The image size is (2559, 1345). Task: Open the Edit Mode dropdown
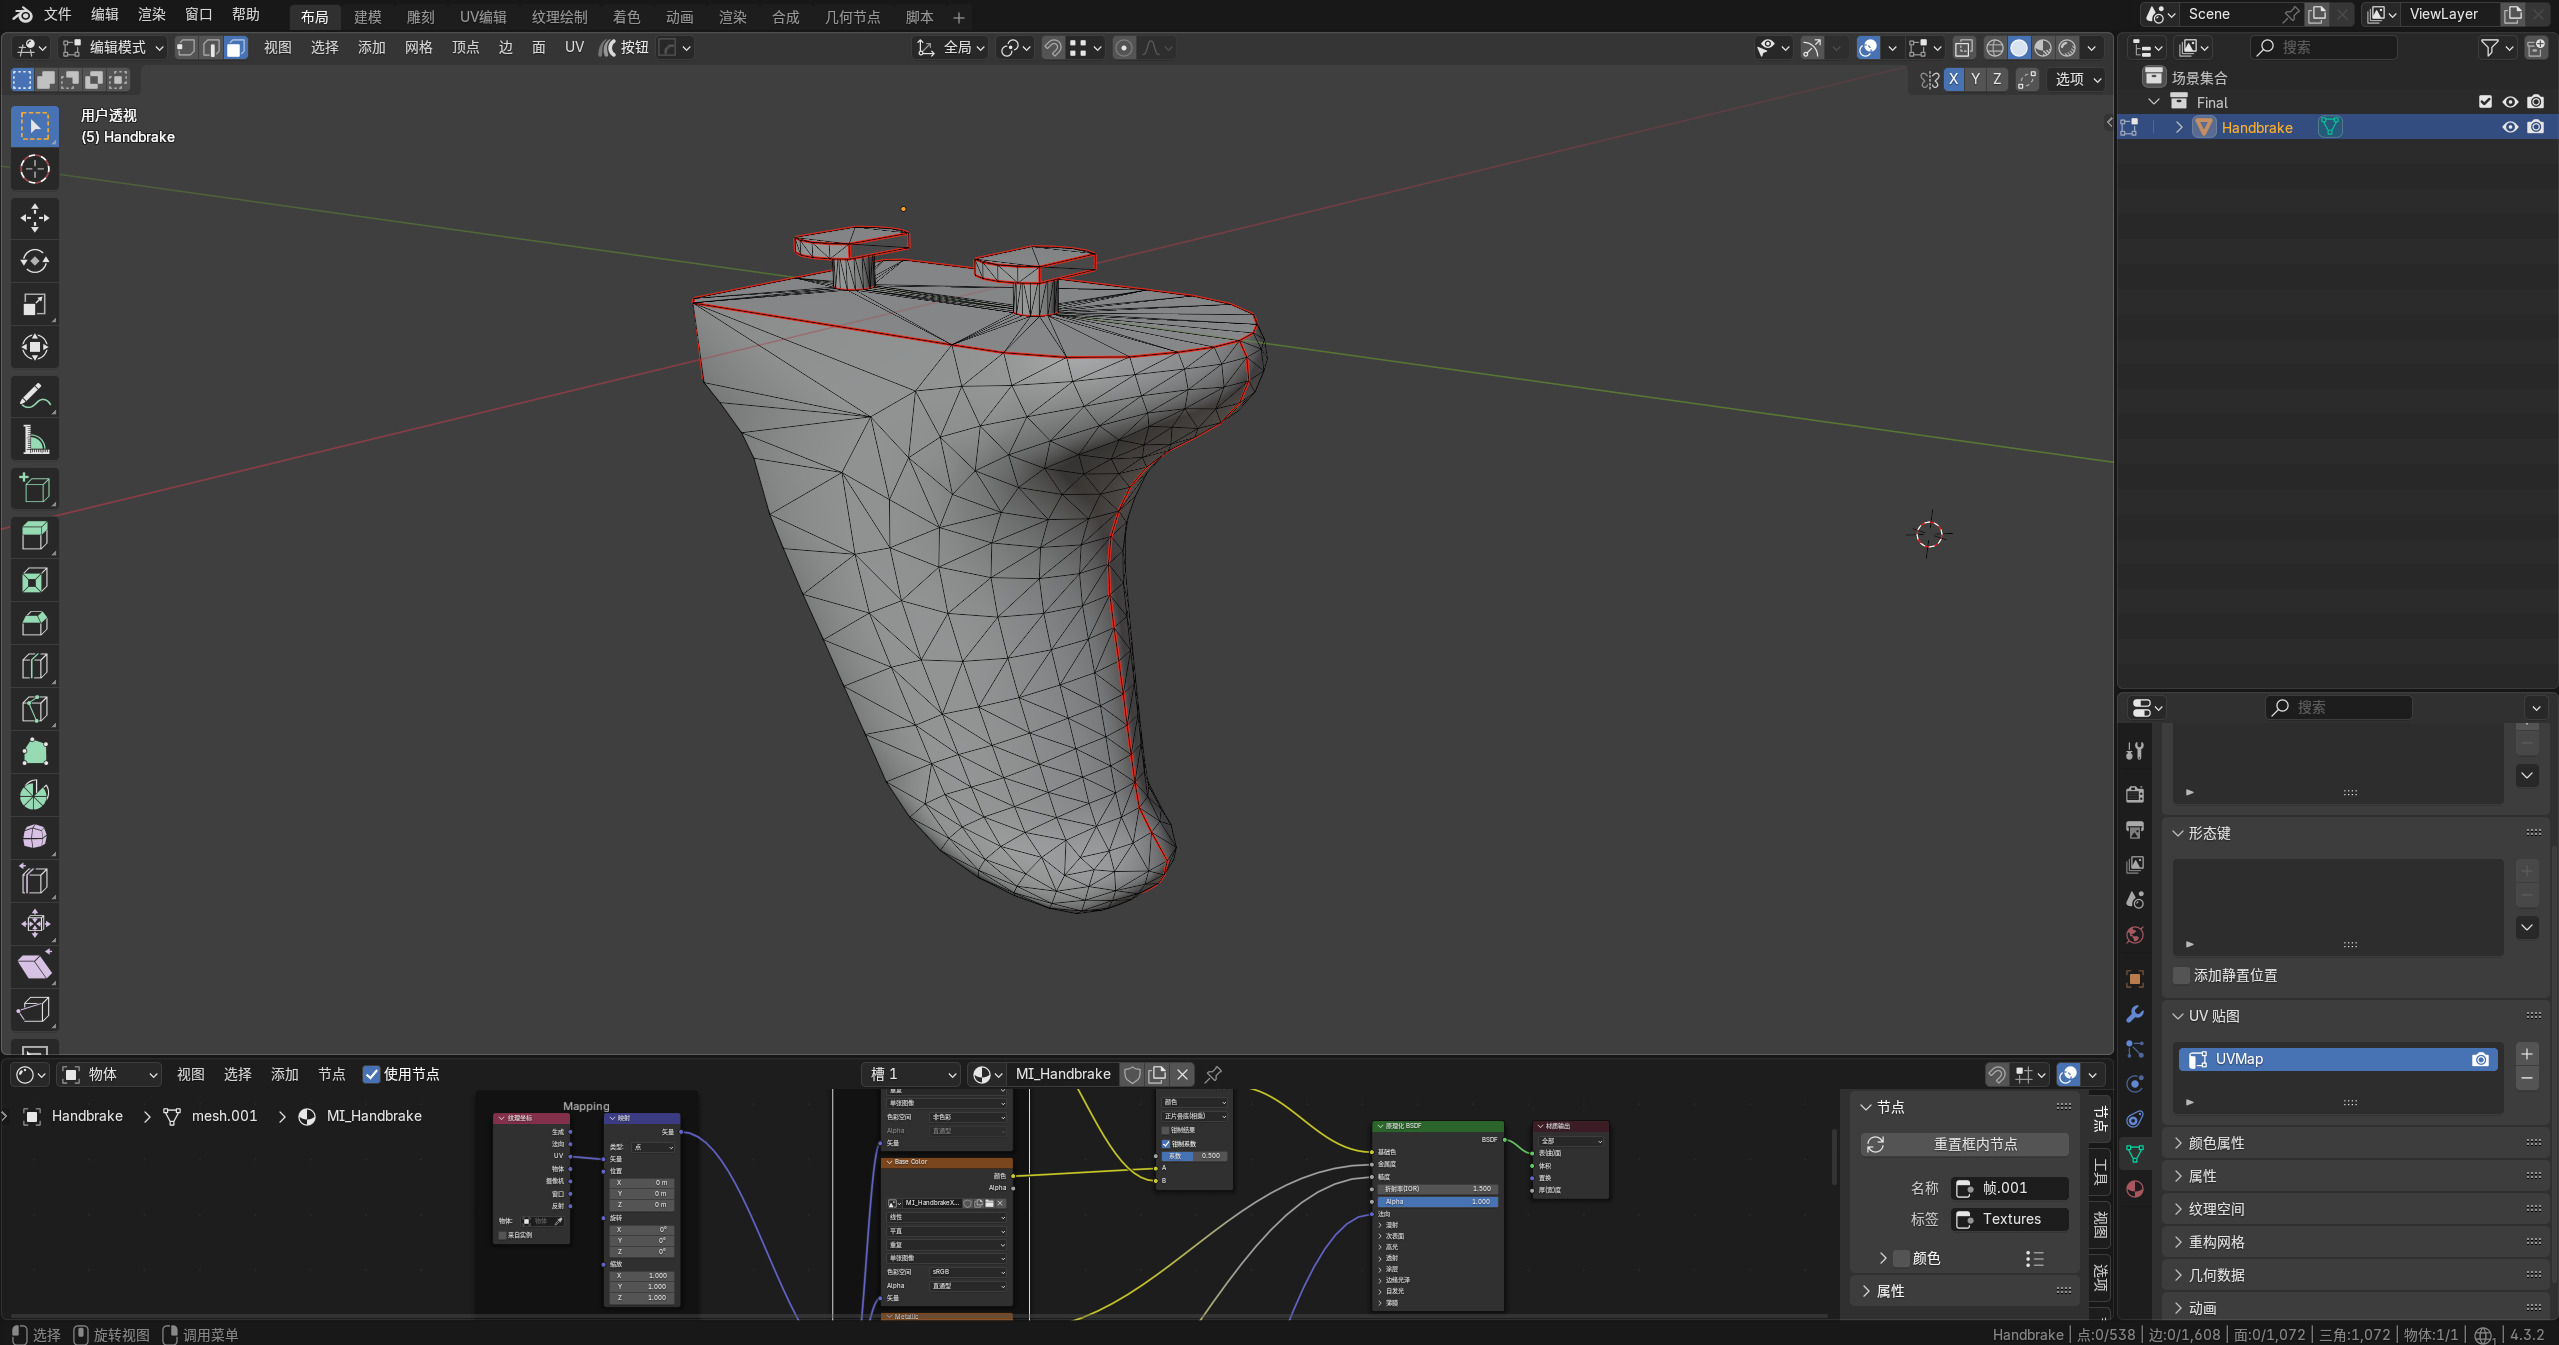click(x=113, y=47)
